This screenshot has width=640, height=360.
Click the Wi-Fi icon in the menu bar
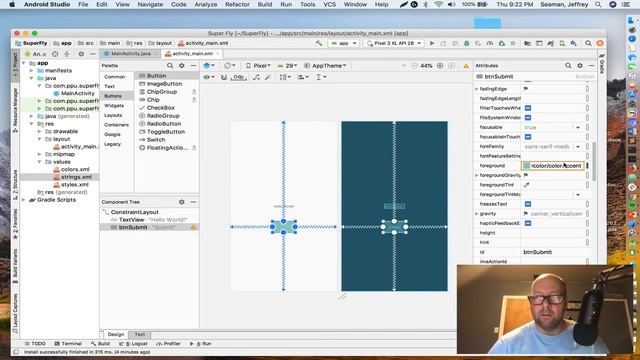(439, 4)
